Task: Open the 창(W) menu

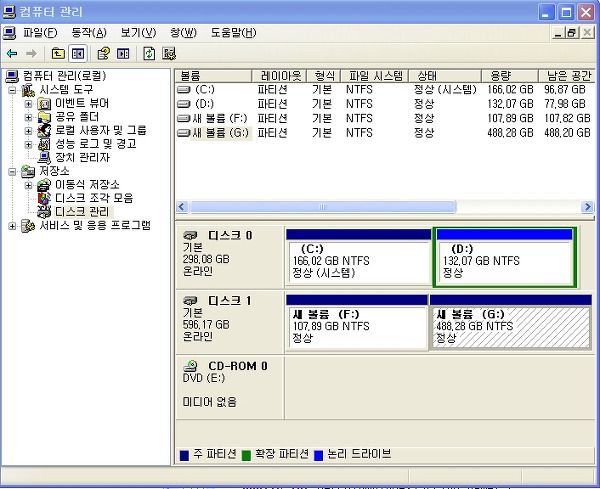Action: (183, 33)
